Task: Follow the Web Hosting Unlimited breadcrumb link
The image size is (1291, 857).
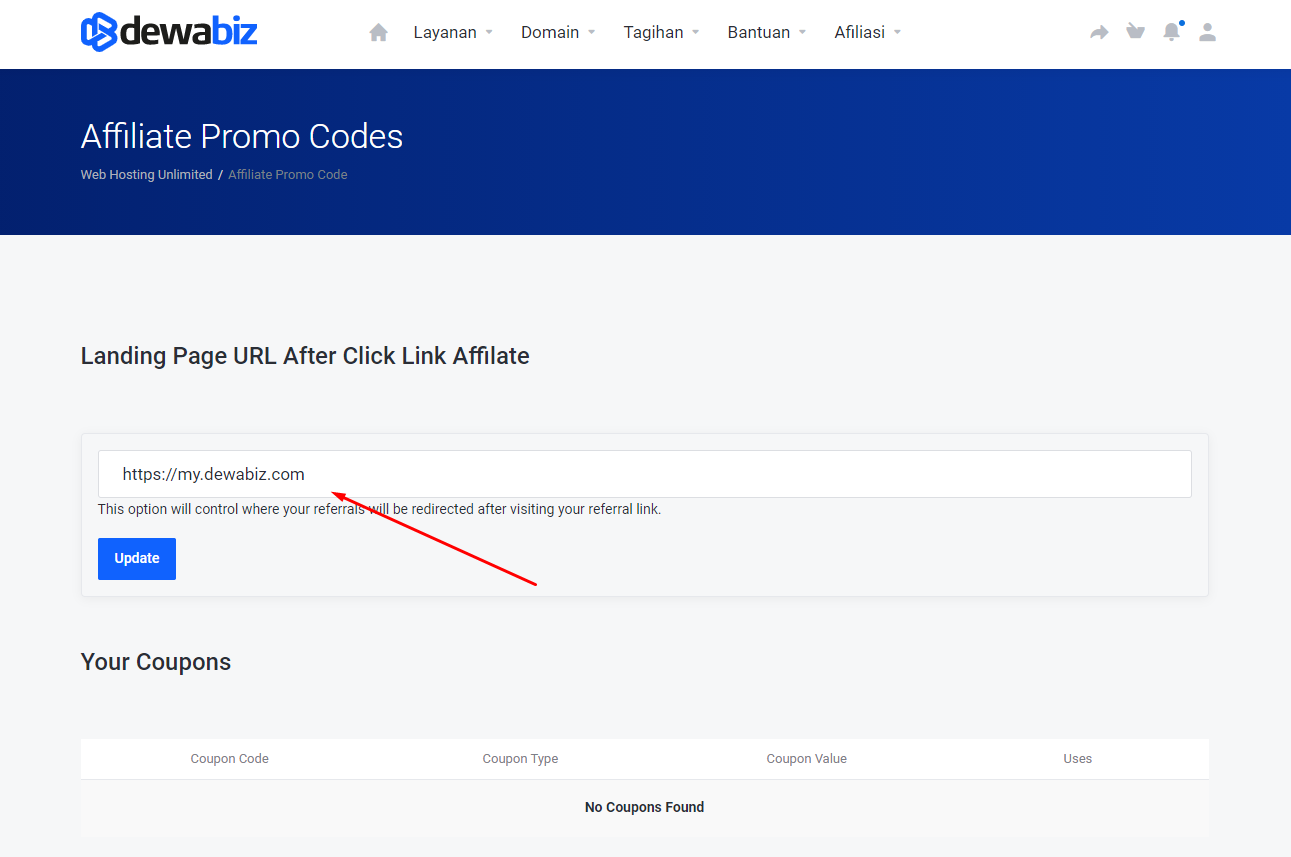Action: pyautogui.click(x=146, y=175)
